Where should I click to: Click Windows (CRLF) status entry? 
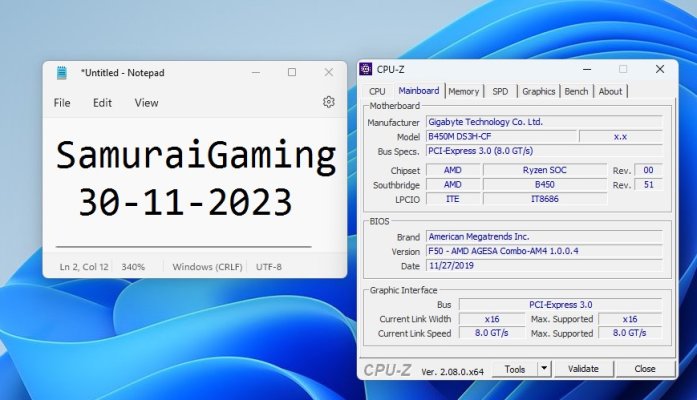click(207, 267)
